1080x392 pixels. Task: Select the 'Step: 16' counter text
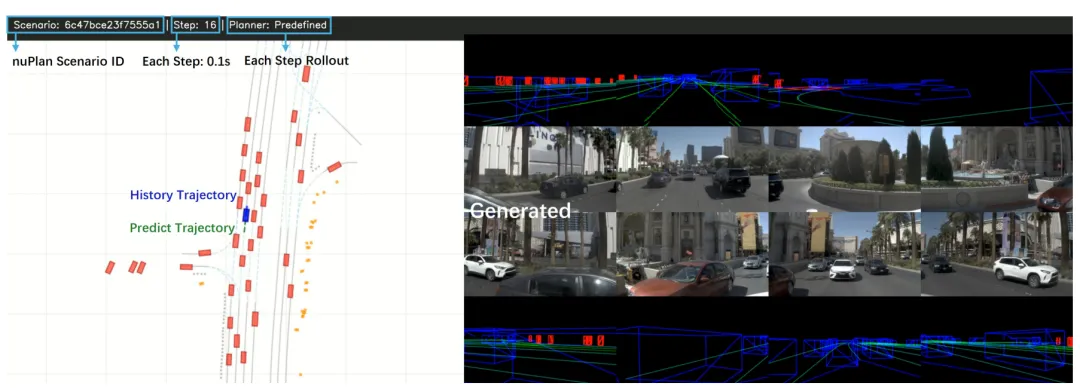click(x=195, y=25)
